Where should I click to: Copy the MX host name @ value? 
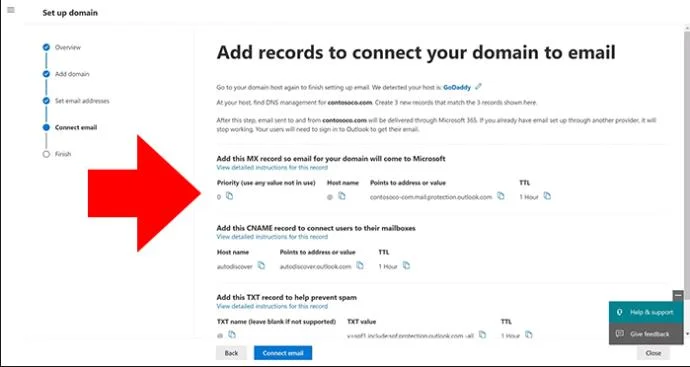pos(342,196)
